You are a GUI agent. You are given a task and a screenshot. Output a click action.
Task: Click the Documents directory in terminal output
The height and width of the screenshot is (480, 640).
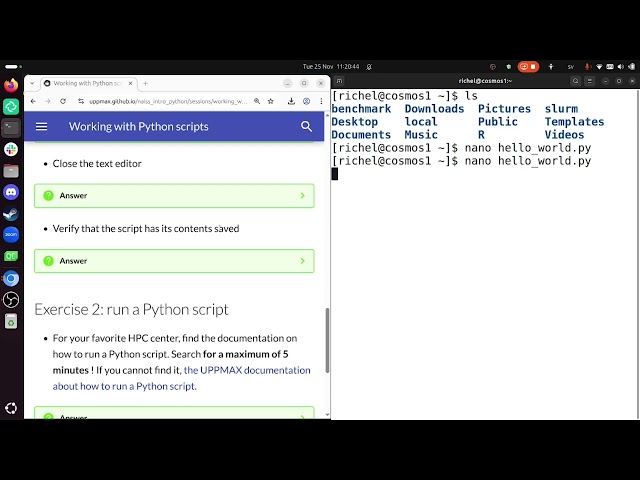click(361, 135)
